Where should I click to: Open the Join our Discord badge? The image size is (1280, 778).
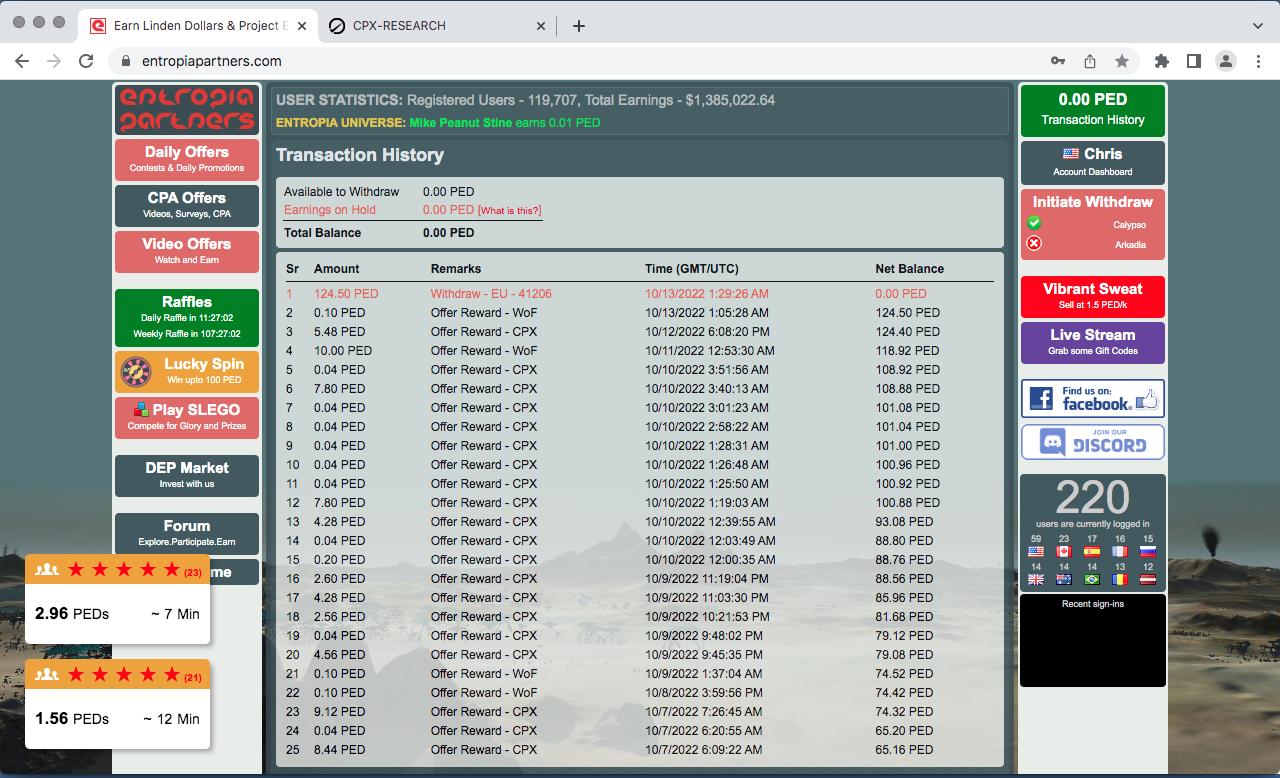click(1093, 442)
